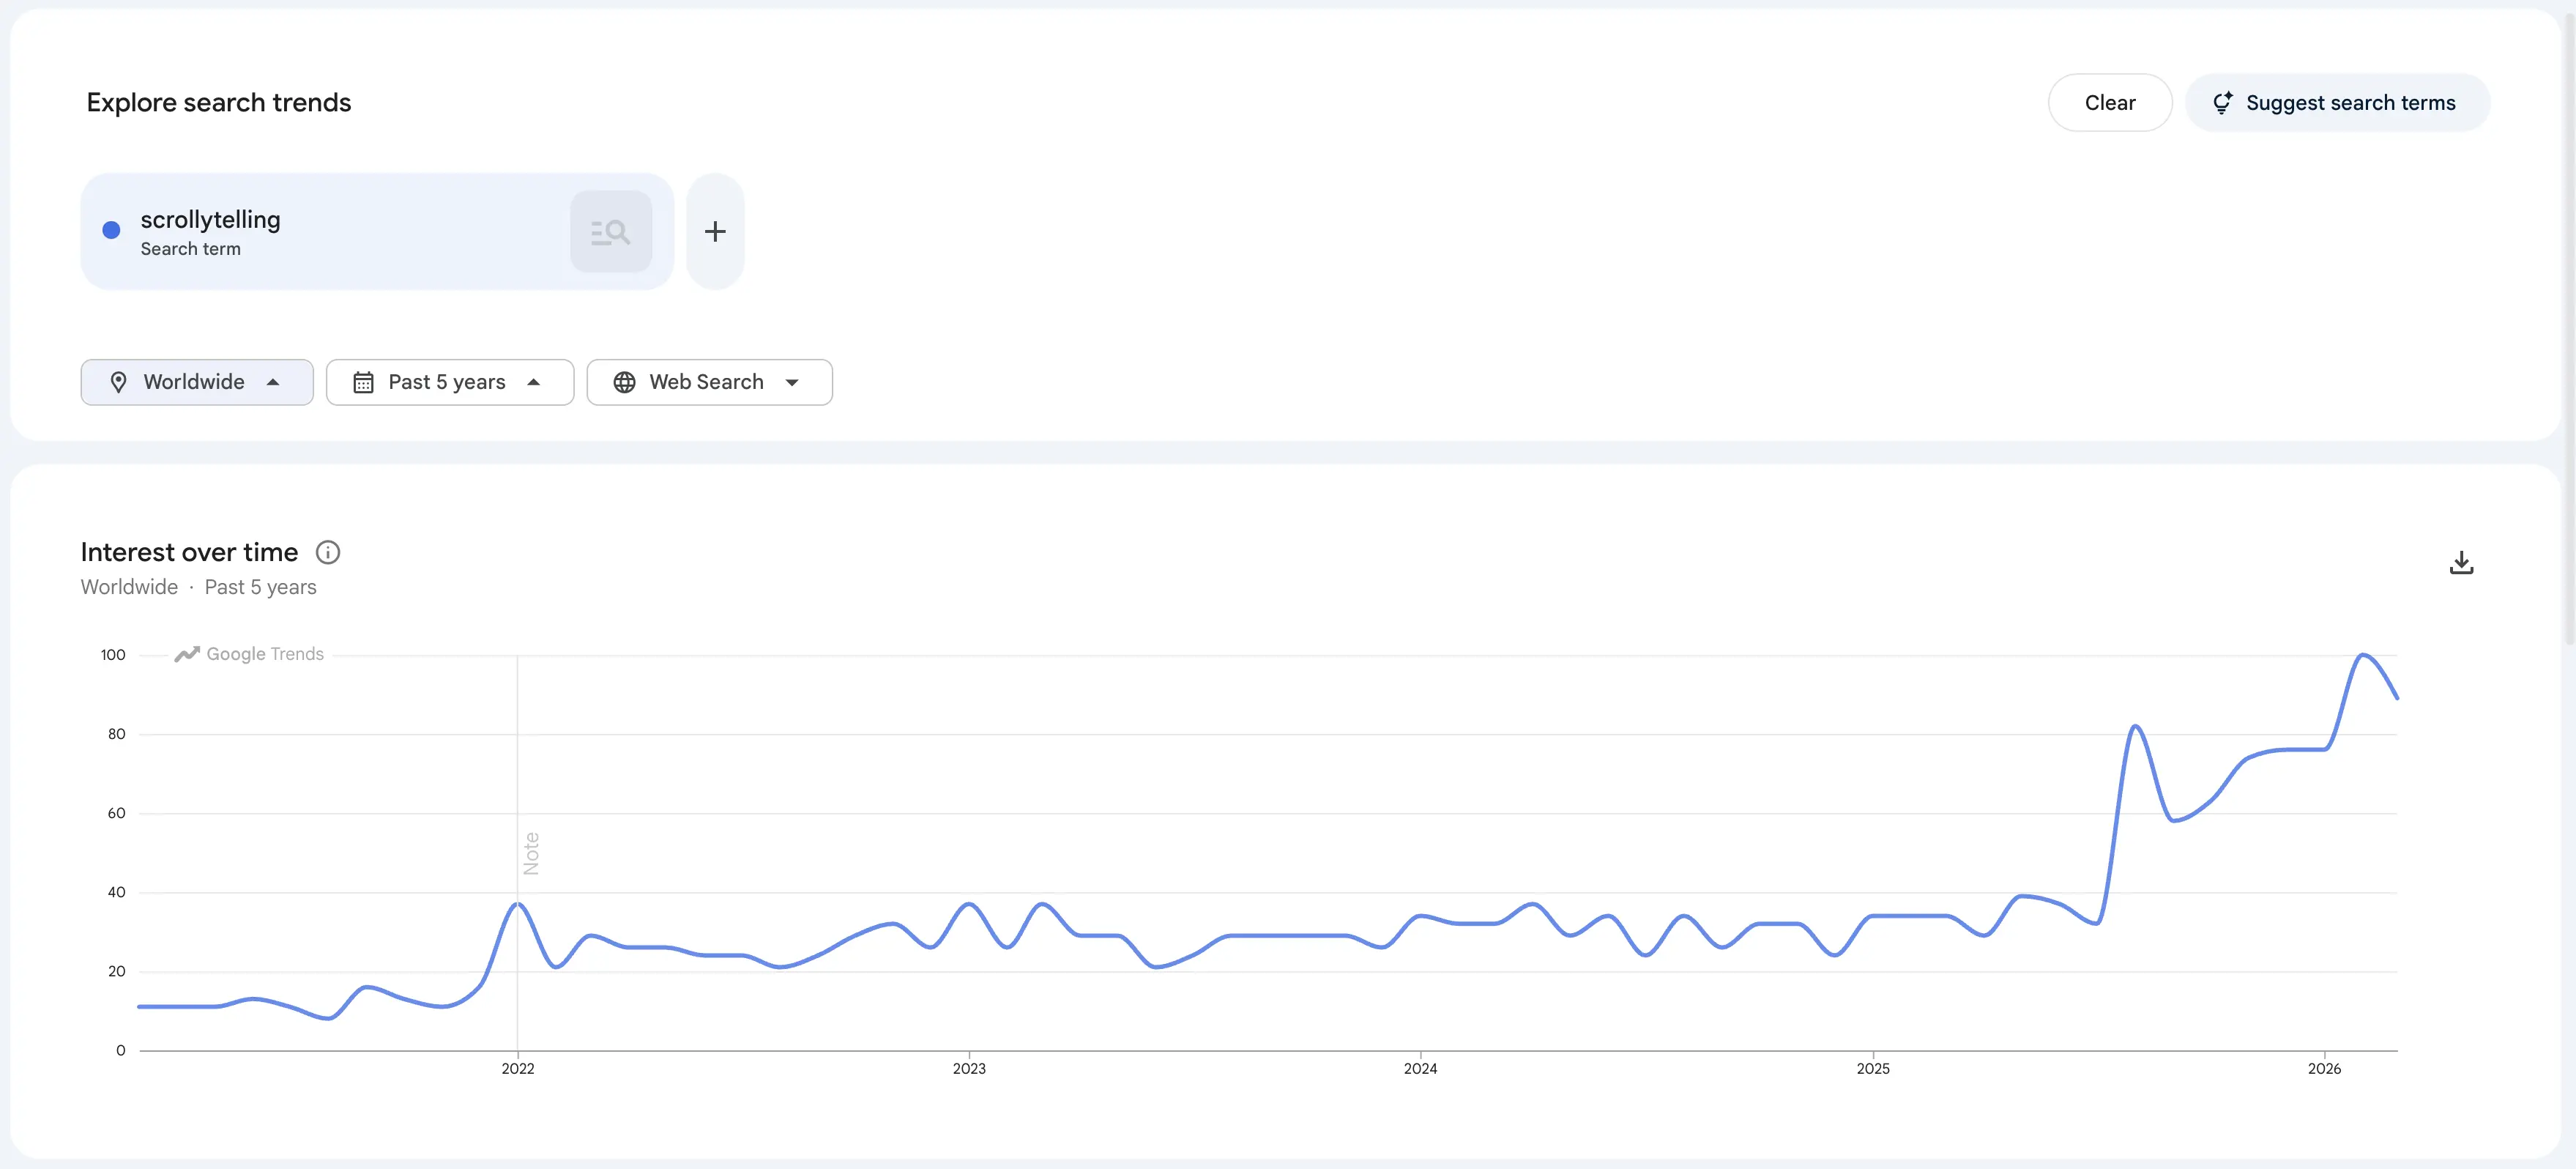
Task: Open Suggest search terms
Action: (2337, 102)
